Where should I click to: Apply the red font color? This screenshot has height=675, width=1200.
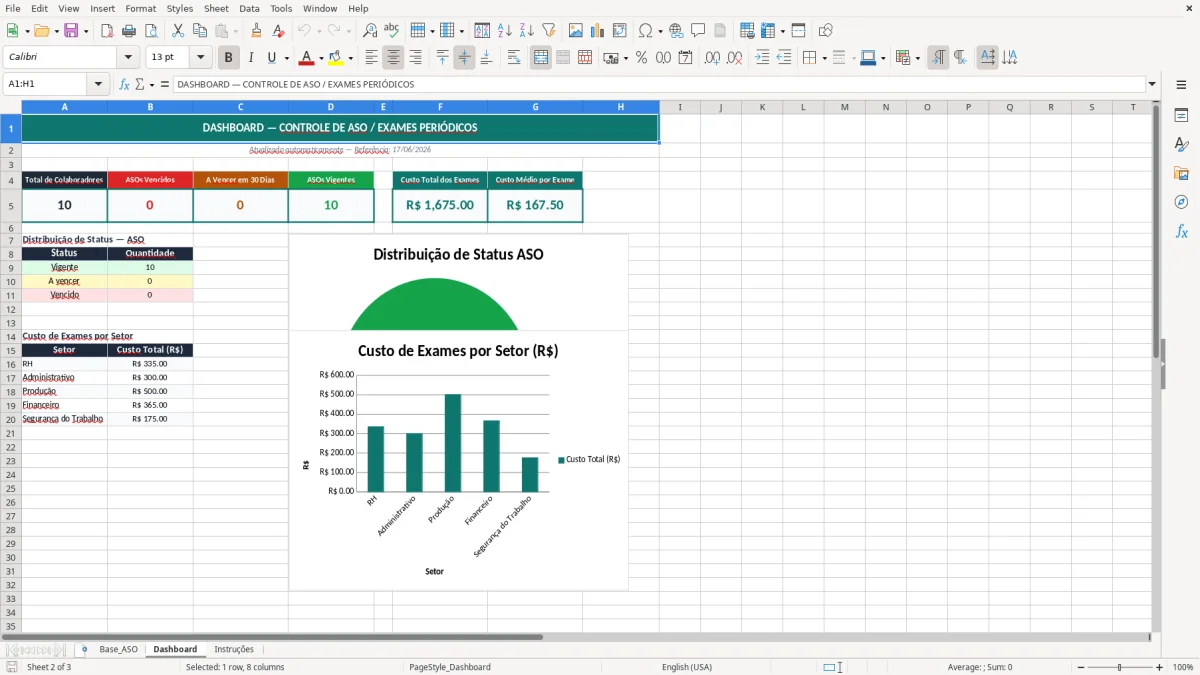pos(306,58)
